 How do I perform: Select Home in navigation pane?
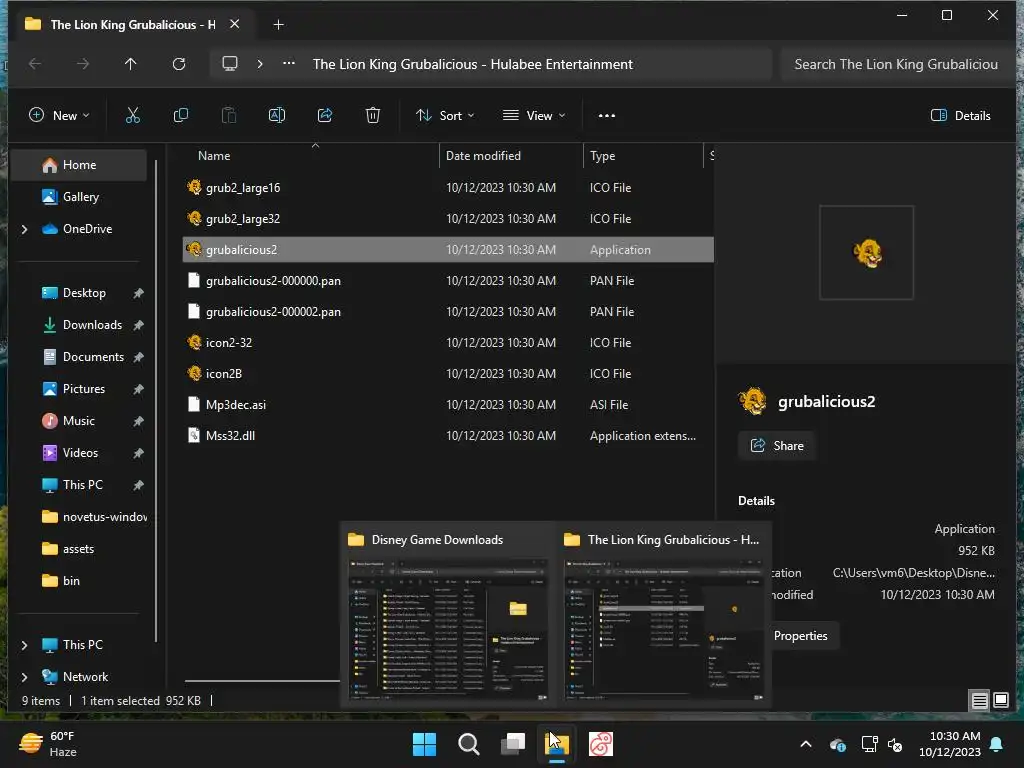click(x=79, y=165)
